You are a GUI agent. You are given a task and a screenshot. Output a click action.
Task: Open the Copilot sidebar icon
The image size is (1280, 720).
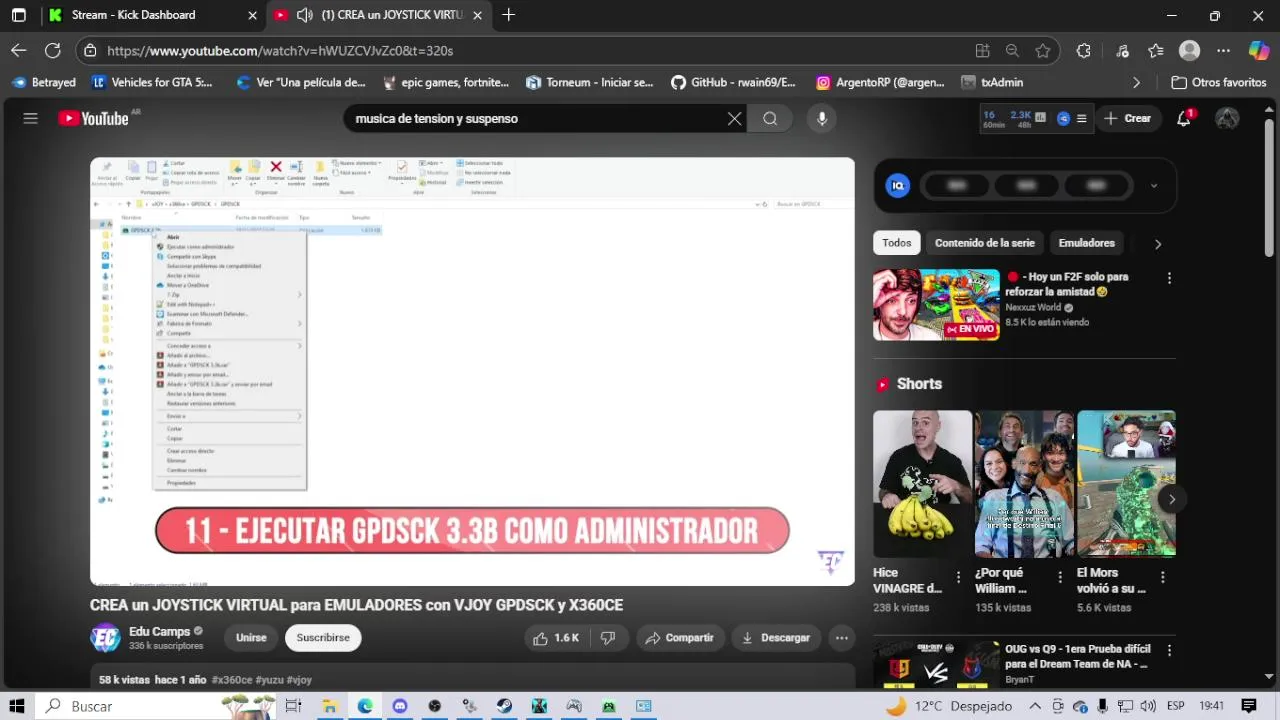click(x=1259, y=50)
